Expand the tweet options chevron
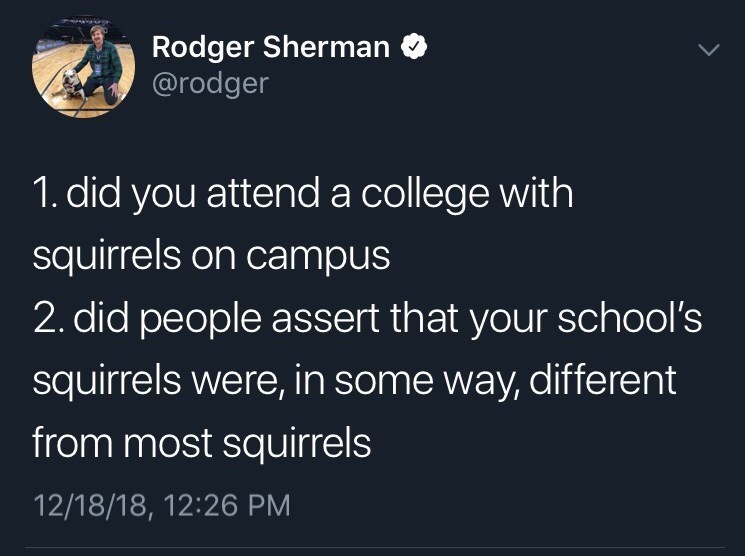 (x=707, y=49)
